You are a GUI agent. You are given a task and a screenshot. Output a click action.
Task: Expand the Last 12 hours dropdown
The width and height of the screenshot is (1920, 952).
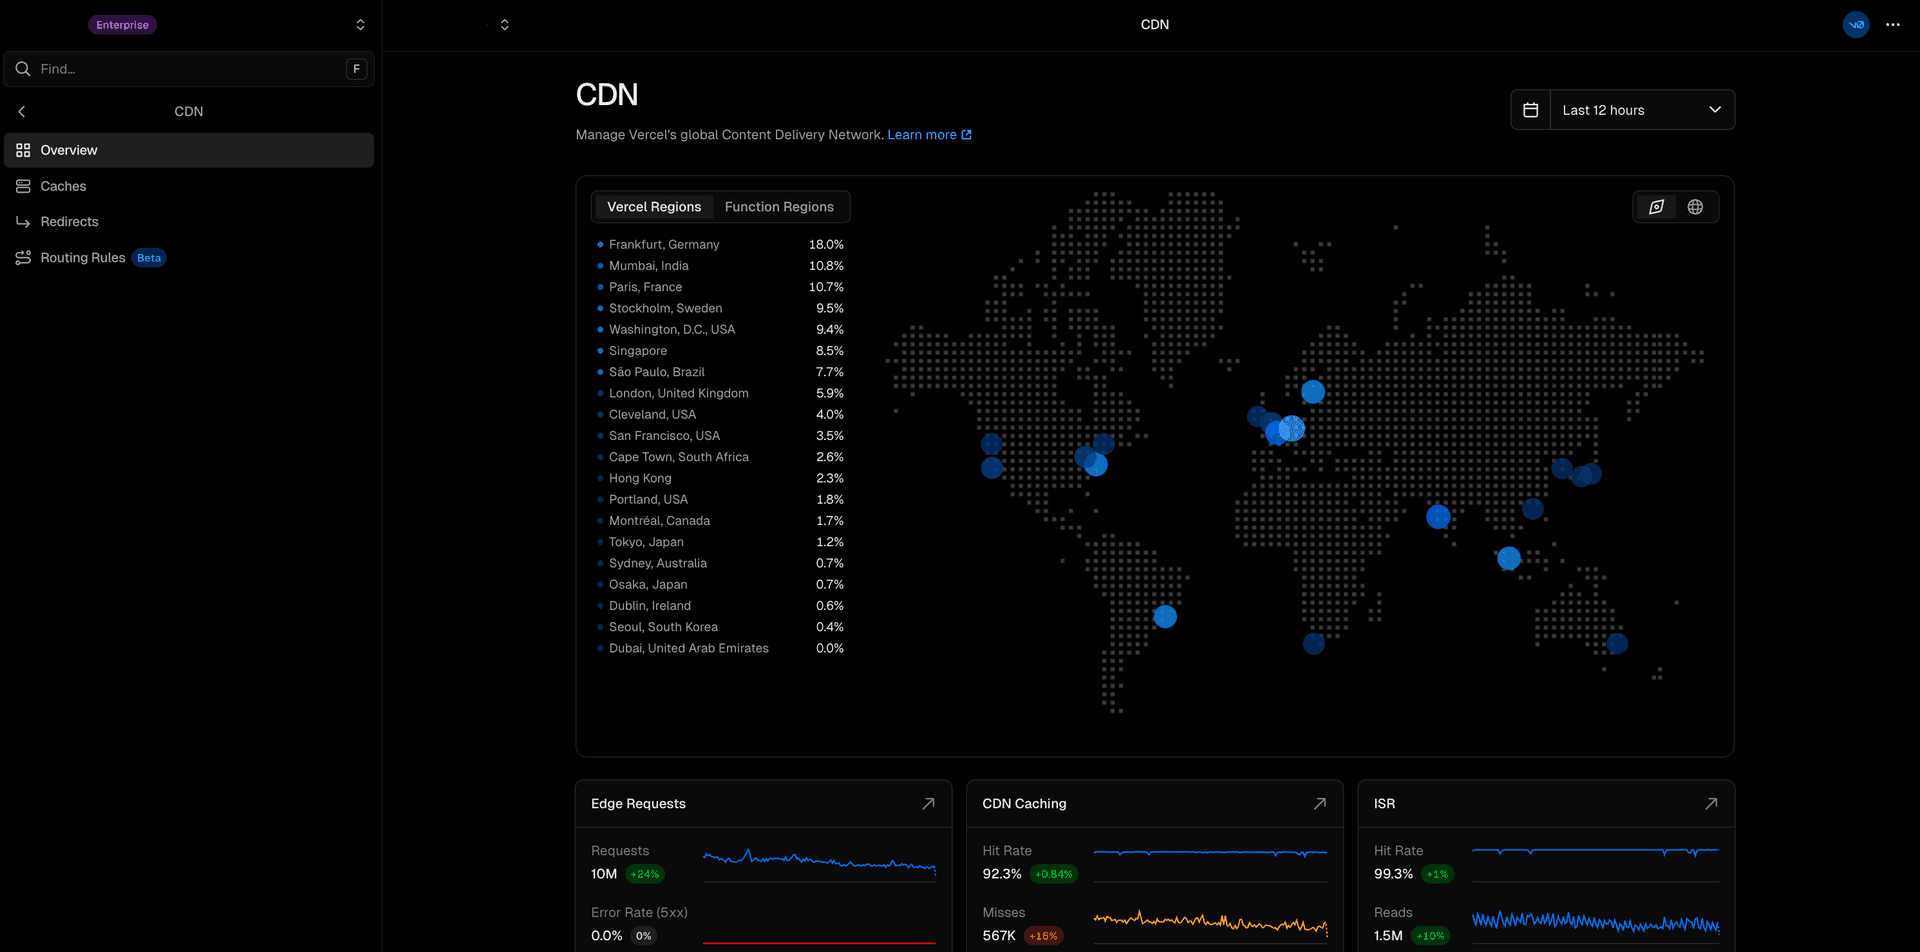1641,110
